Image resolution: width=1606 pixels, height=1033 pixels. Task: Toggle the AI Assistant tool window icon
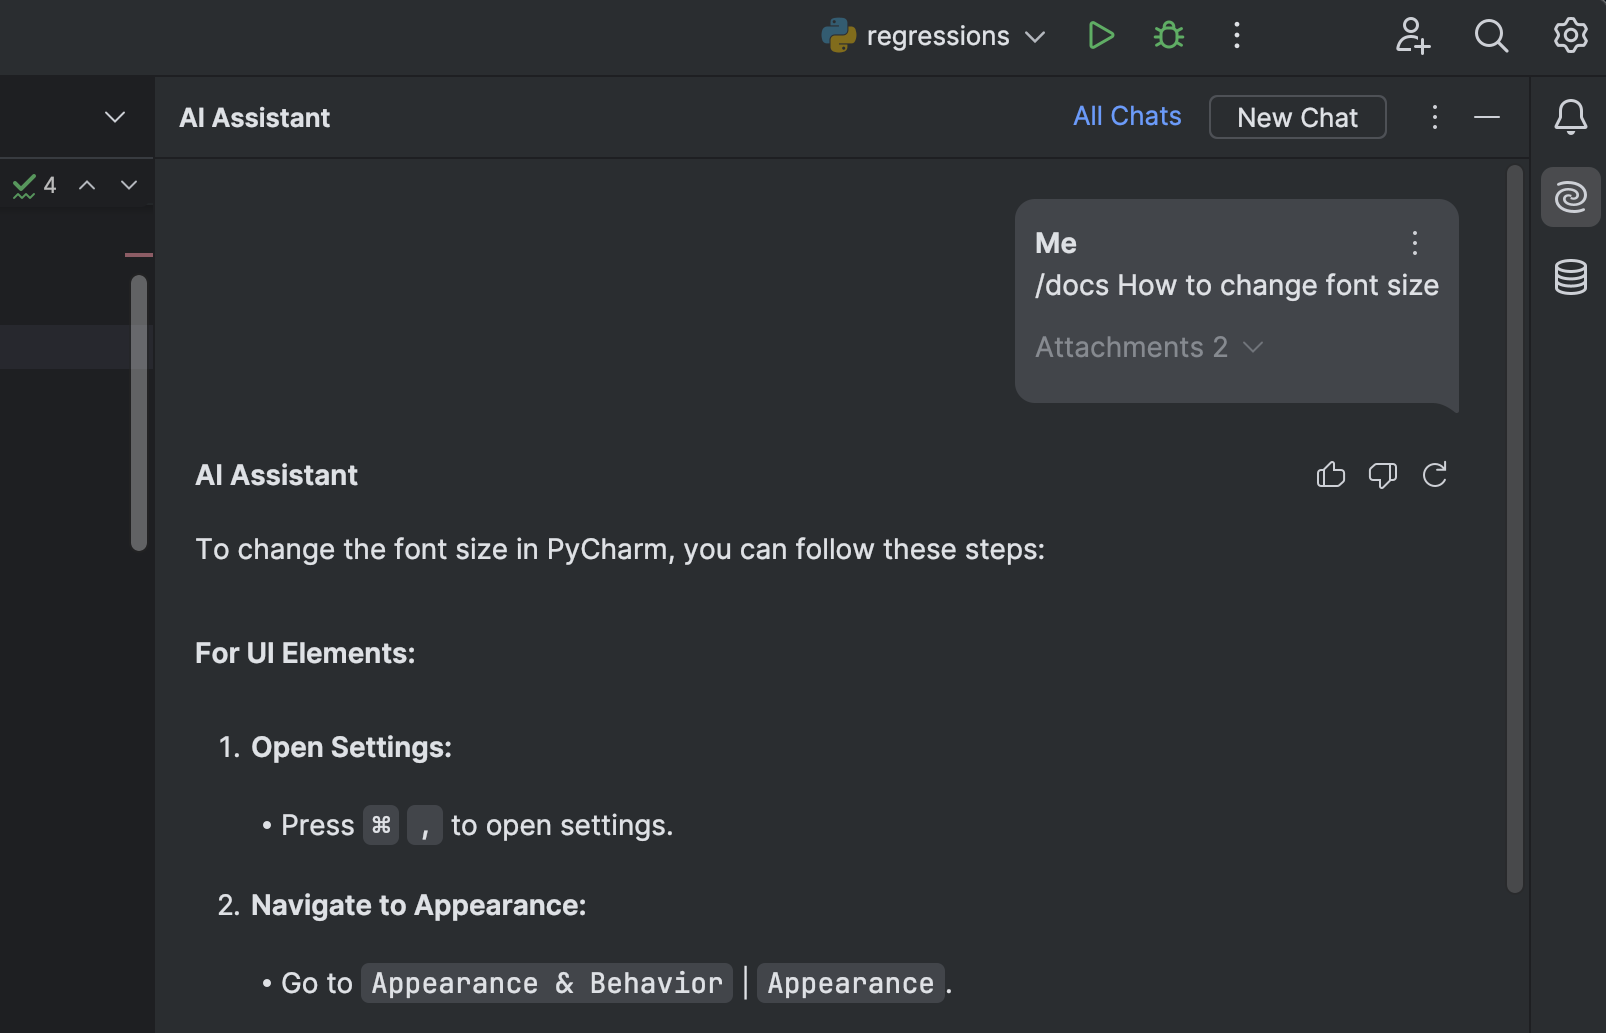pyautogui.click(x=1570, y=197)
